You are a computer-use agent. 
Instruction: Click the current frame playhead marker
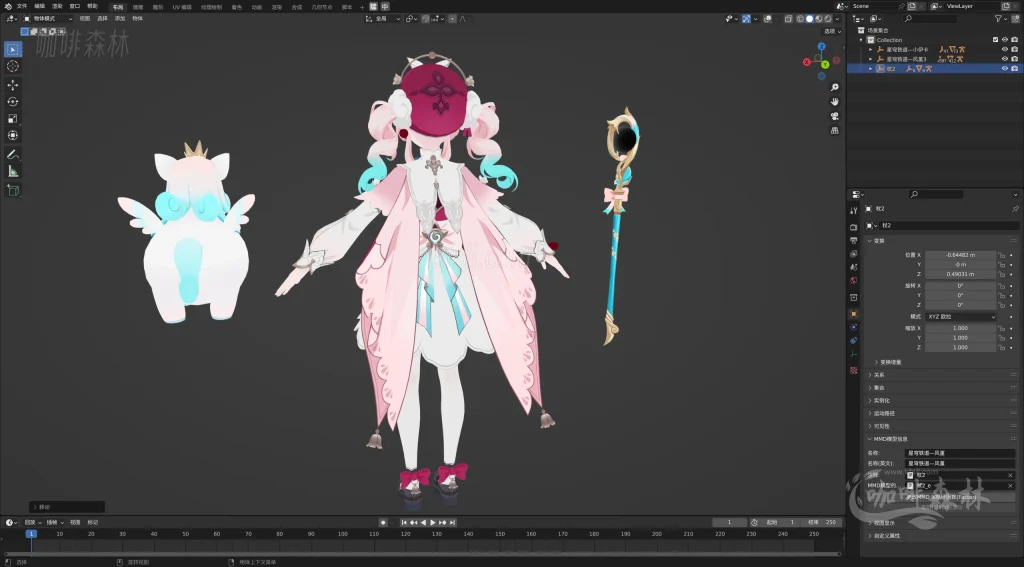[x=31, y=534]
